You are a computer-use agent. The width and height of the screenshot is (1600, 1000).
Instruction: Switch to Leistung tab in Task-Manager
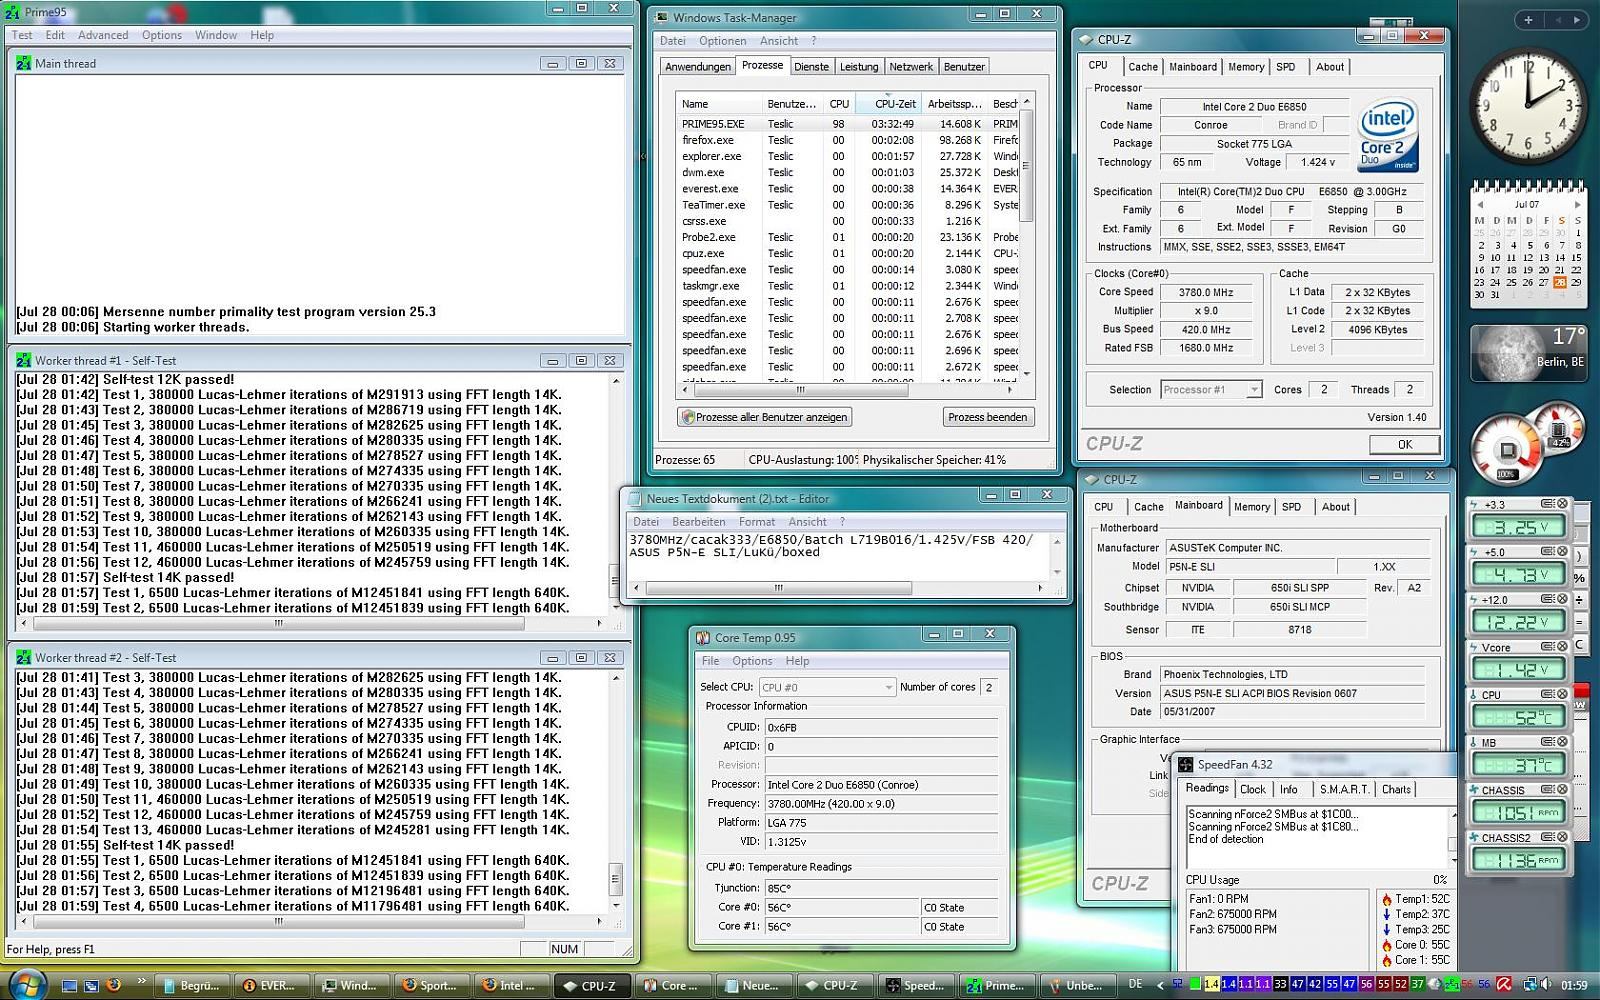pos(859,67)
